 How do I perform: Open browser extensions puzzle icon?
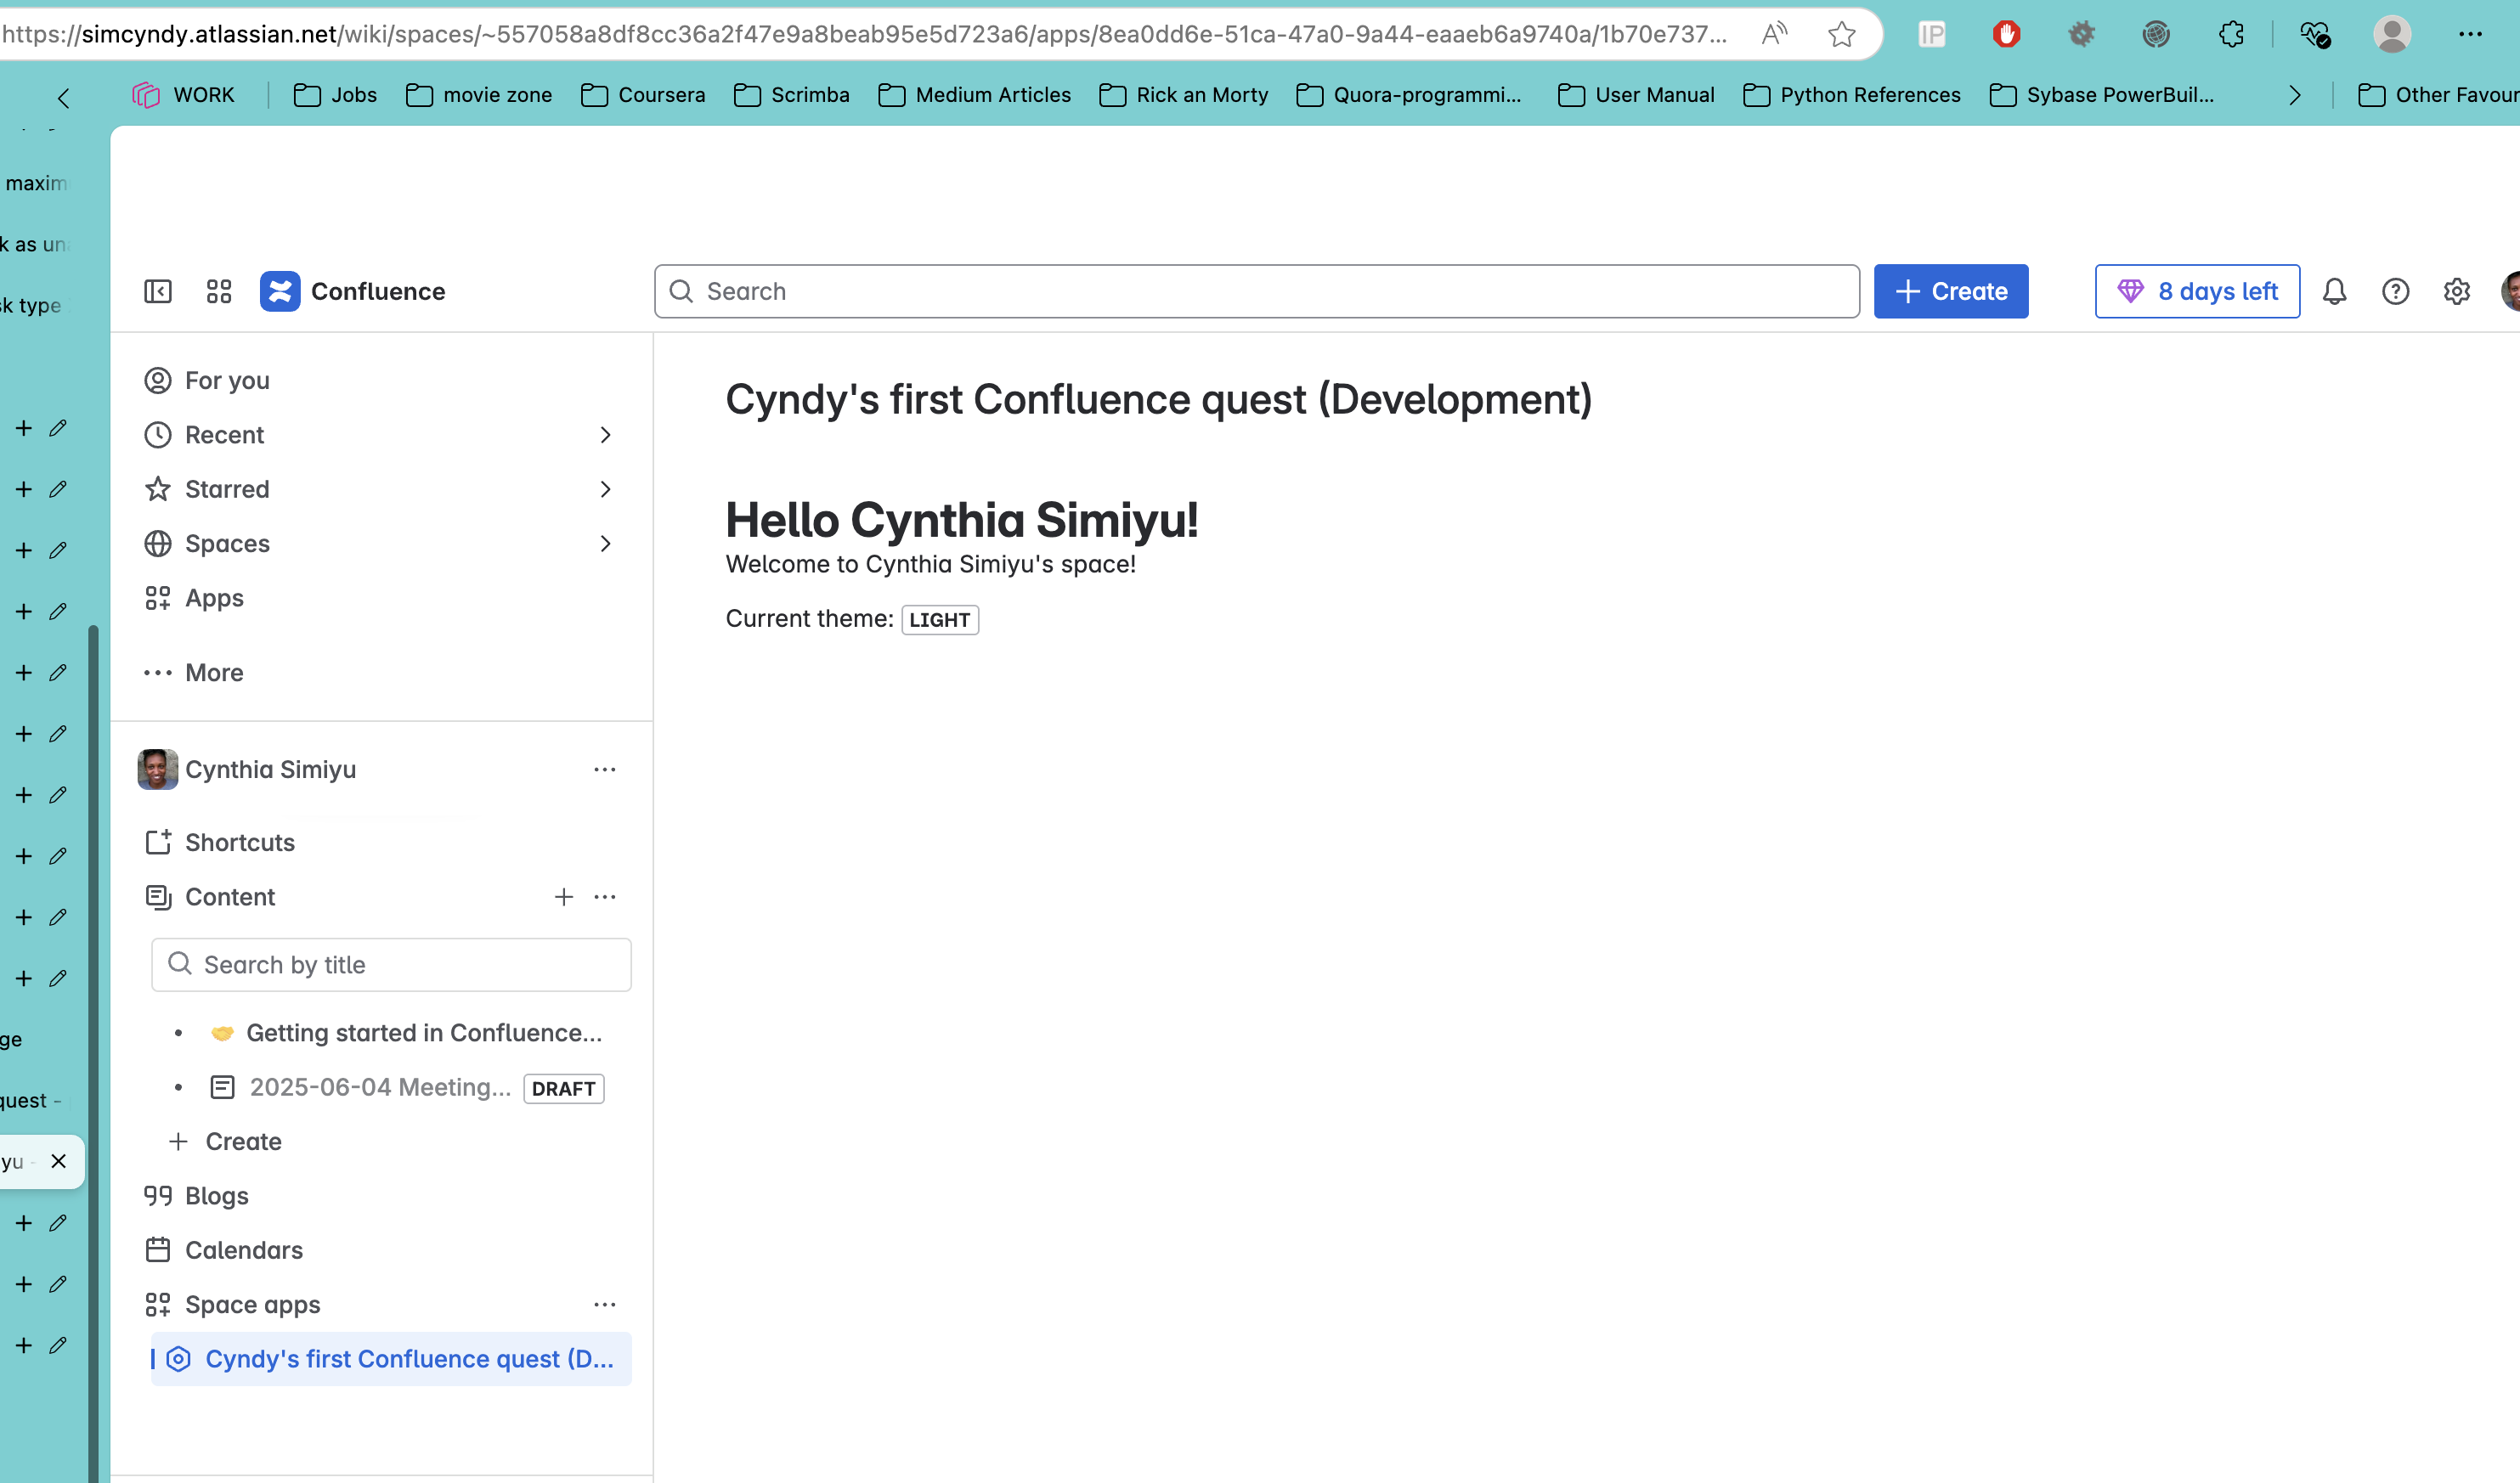click(2231, 35)
